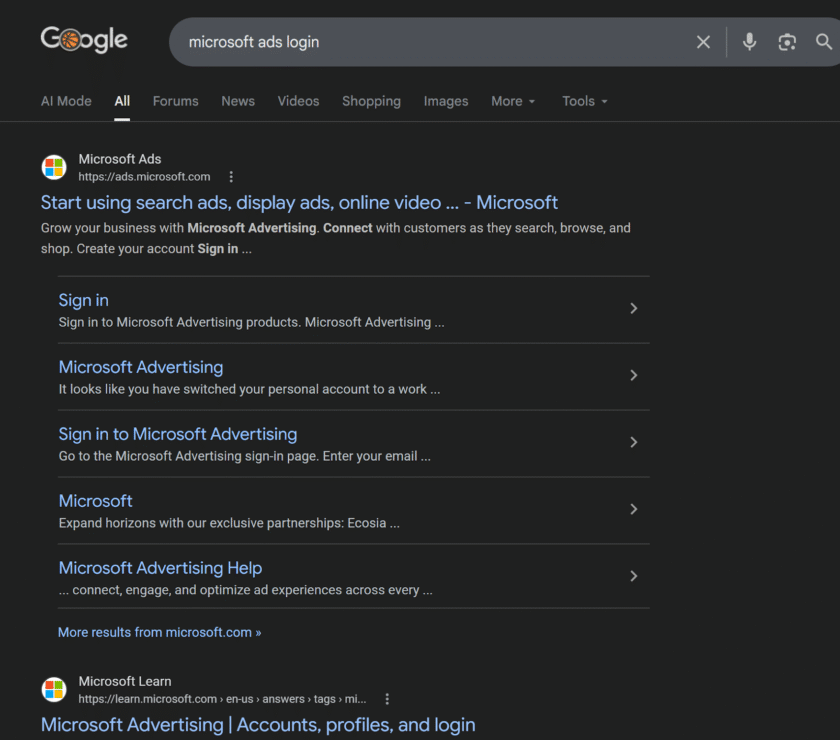
Task: Open three-dot menu for ads.microsoft.com result
Action: pos(231,177)
